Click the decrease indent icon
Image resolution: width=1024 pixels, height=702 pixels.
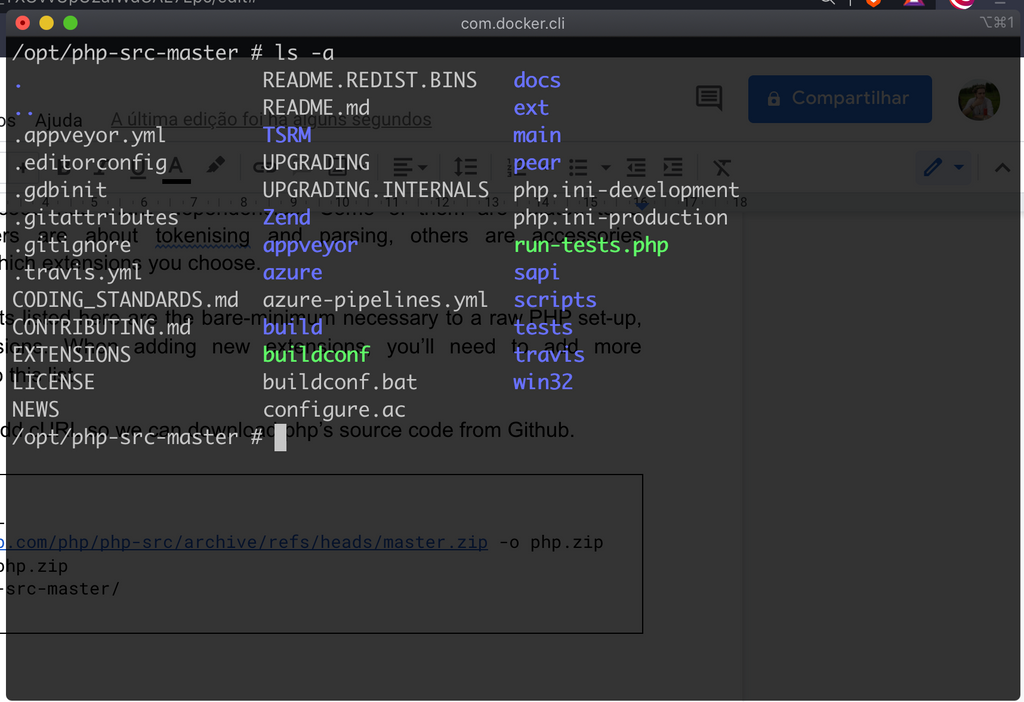click(x=637, y=168)
